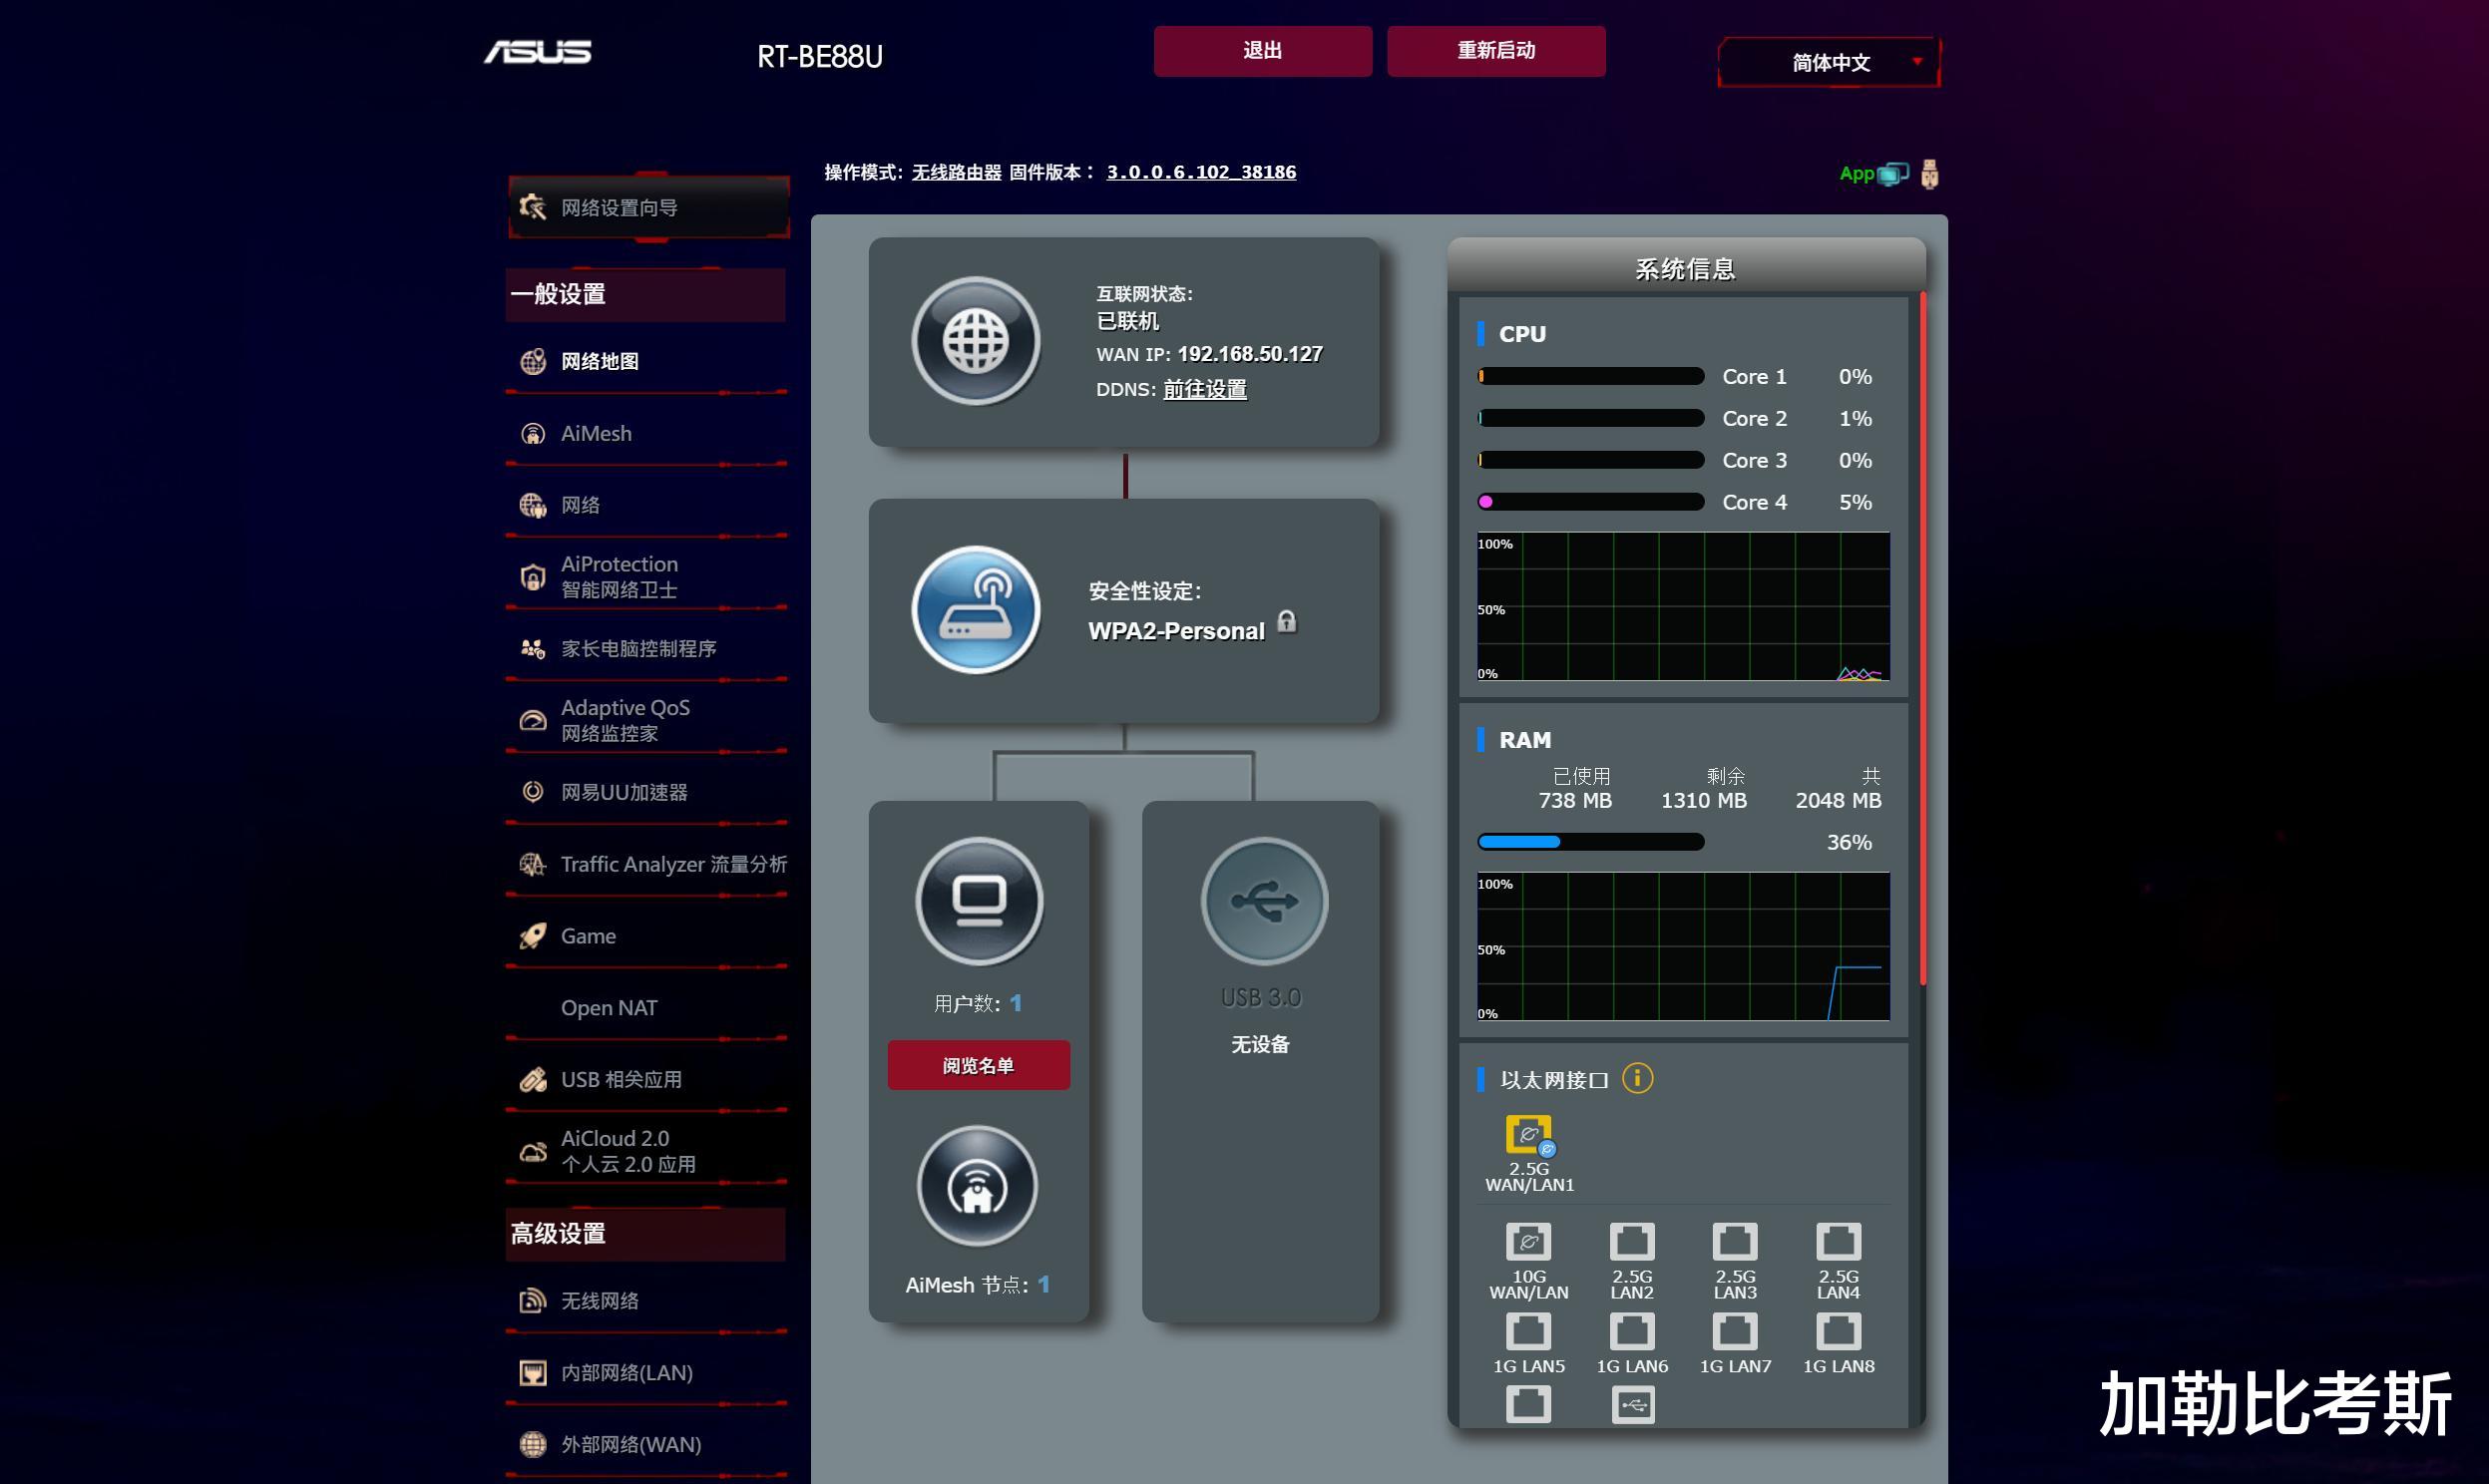Click the client computer monitor icon
2489x1484 pixels.
pos(978,900)
